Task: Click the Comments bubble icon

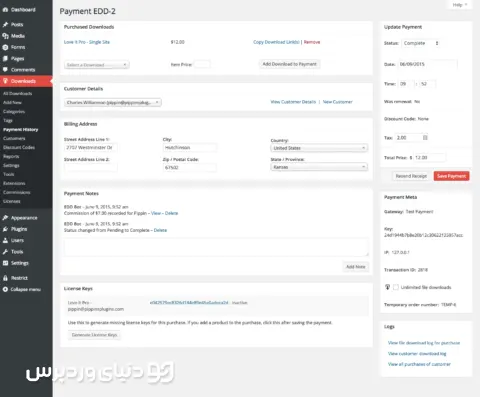Action: pyautogui.click(x=5, y=70)
